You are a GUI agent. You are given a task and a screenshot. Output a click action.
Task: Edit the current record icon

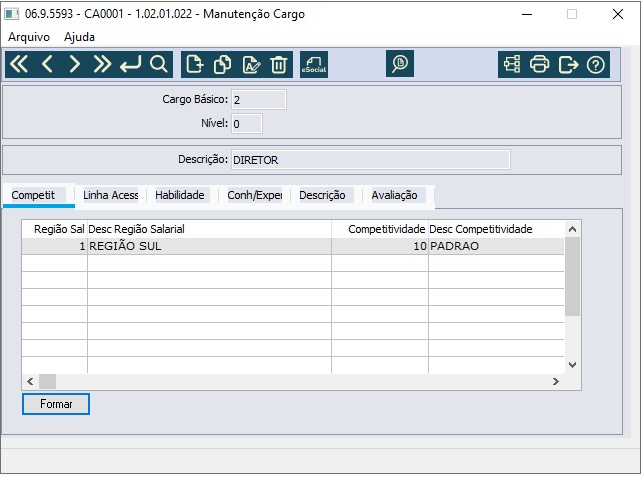[251, 64]
